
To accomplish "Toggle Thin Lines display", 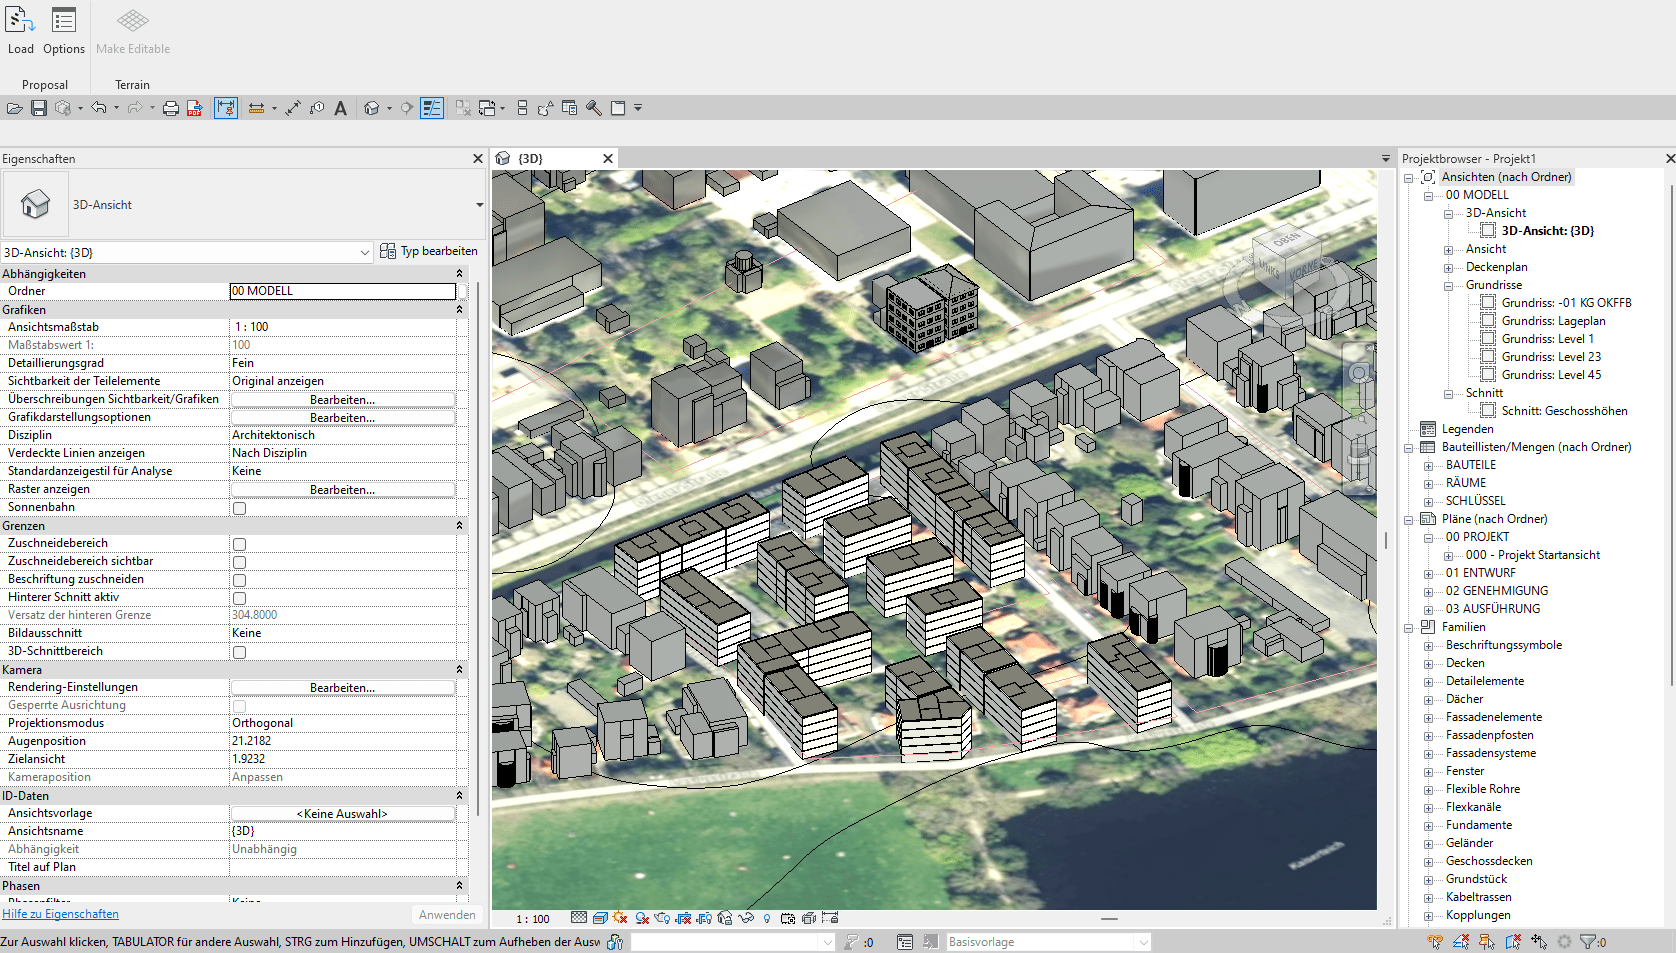I will point(430,108).
